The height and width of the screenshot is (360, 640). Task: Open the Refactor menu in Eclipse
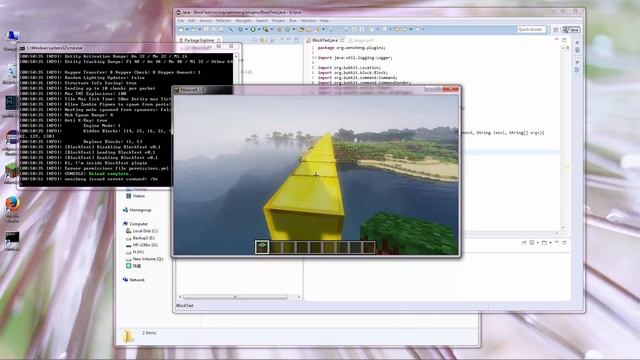[223, 21]
